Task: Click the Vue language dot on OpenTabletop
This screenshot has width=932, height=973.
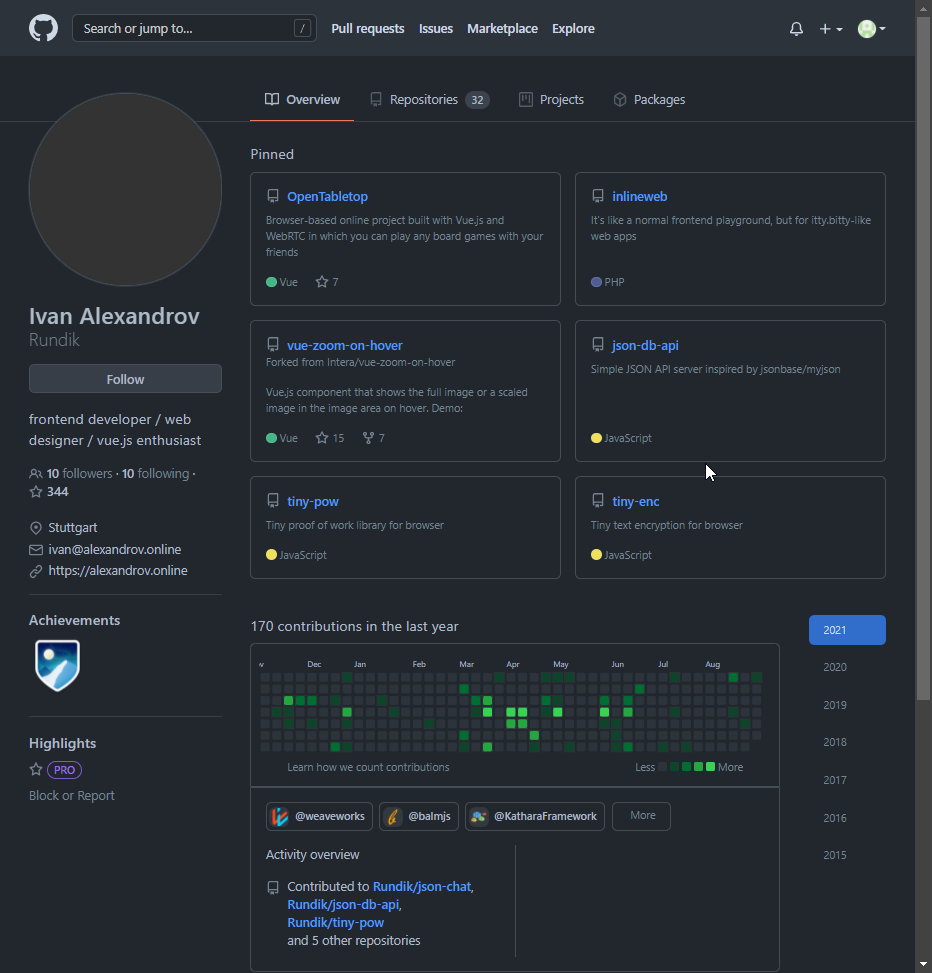Action: [x=271, y=282]
